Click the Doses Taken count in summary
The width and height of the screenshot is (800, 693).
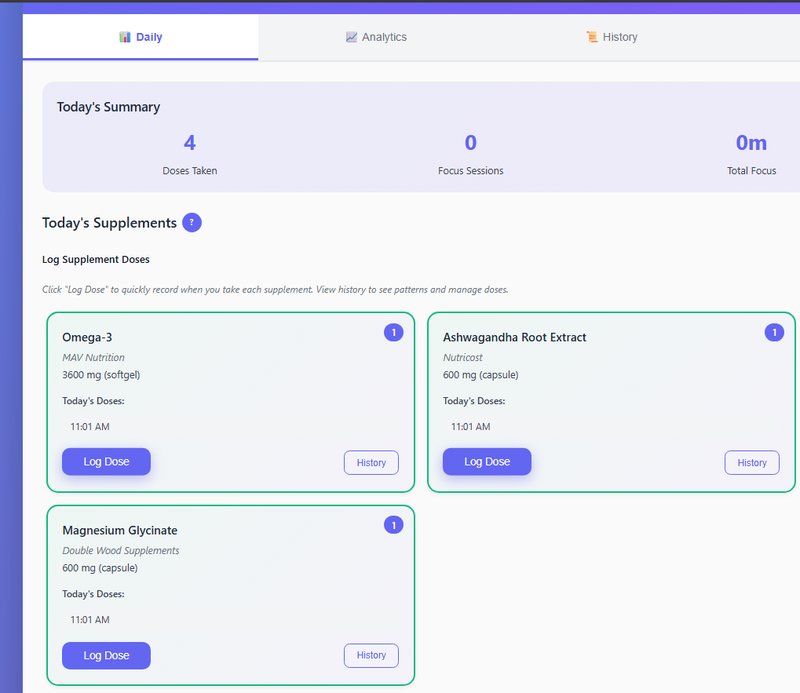click(190, 143)
